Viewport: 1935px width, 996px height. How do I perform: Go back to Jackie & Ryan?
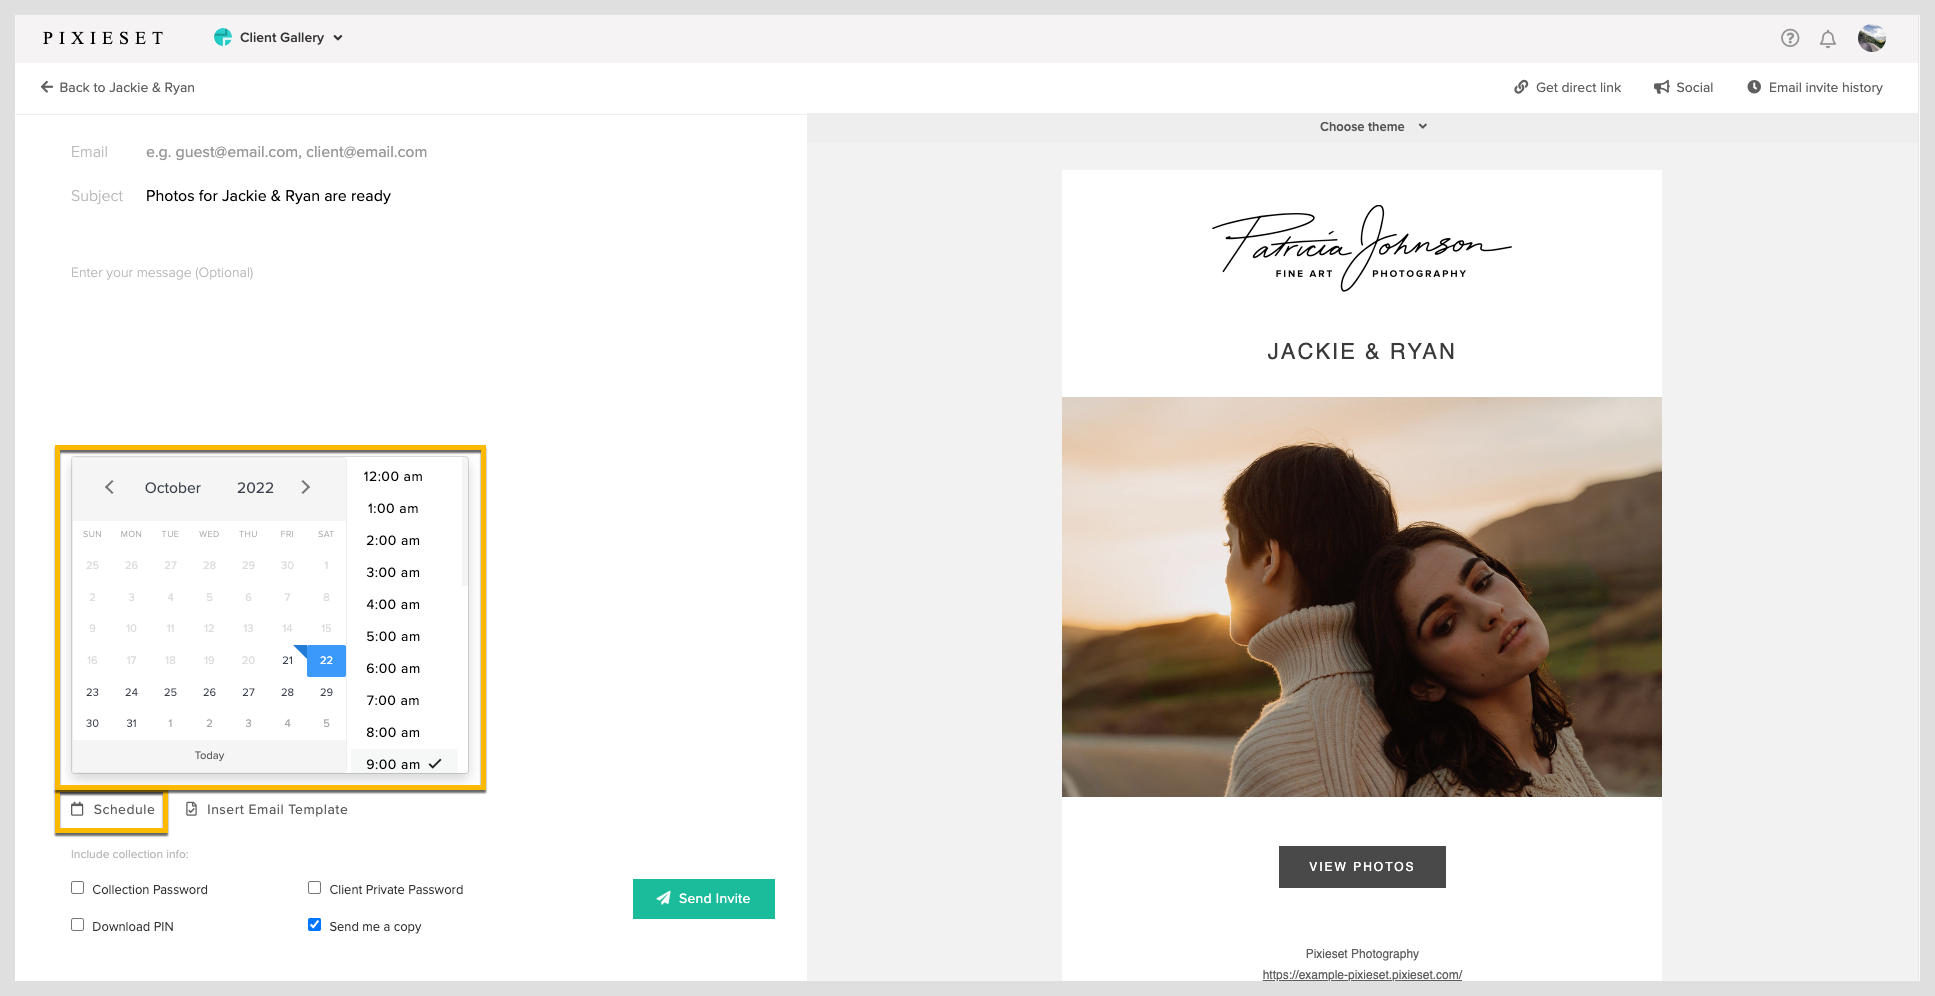click(x=117, y=87)
